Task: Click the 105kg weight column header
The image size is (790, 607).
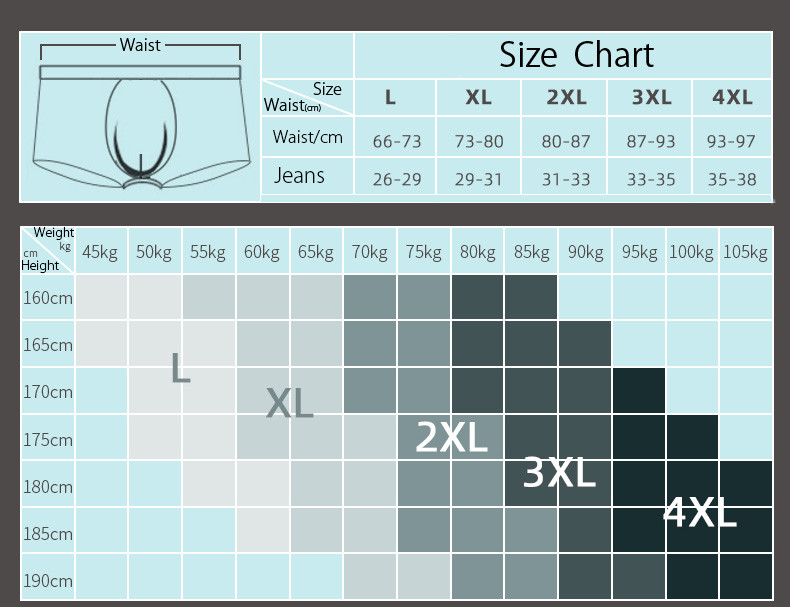Action: coord(745,253)
